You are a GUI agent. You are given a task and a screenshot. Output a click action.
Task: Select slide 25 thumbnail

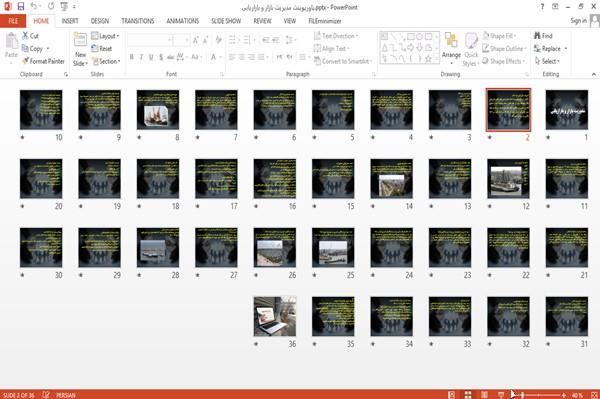coord(333,248)
